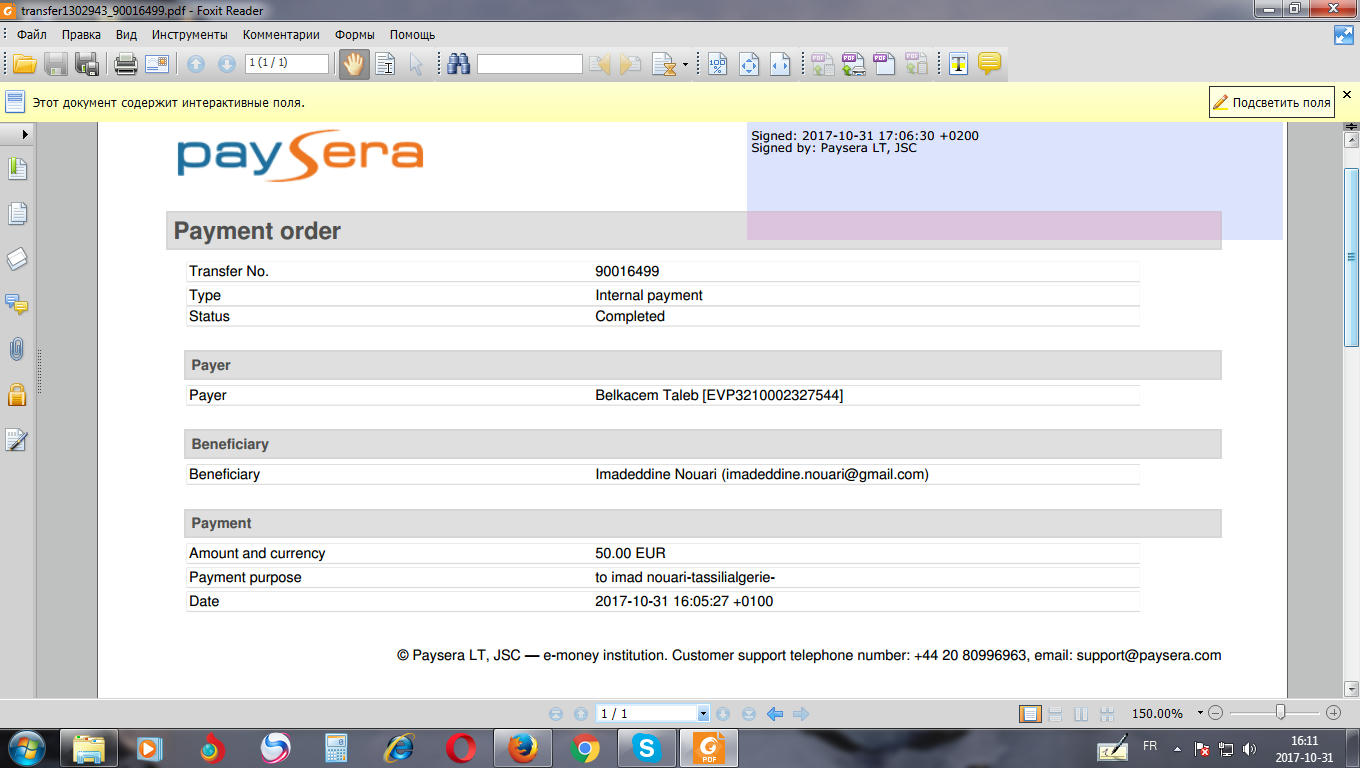Open the Security padlock panel
This screenshot has height=768, width=1360.
click(17, 394)
